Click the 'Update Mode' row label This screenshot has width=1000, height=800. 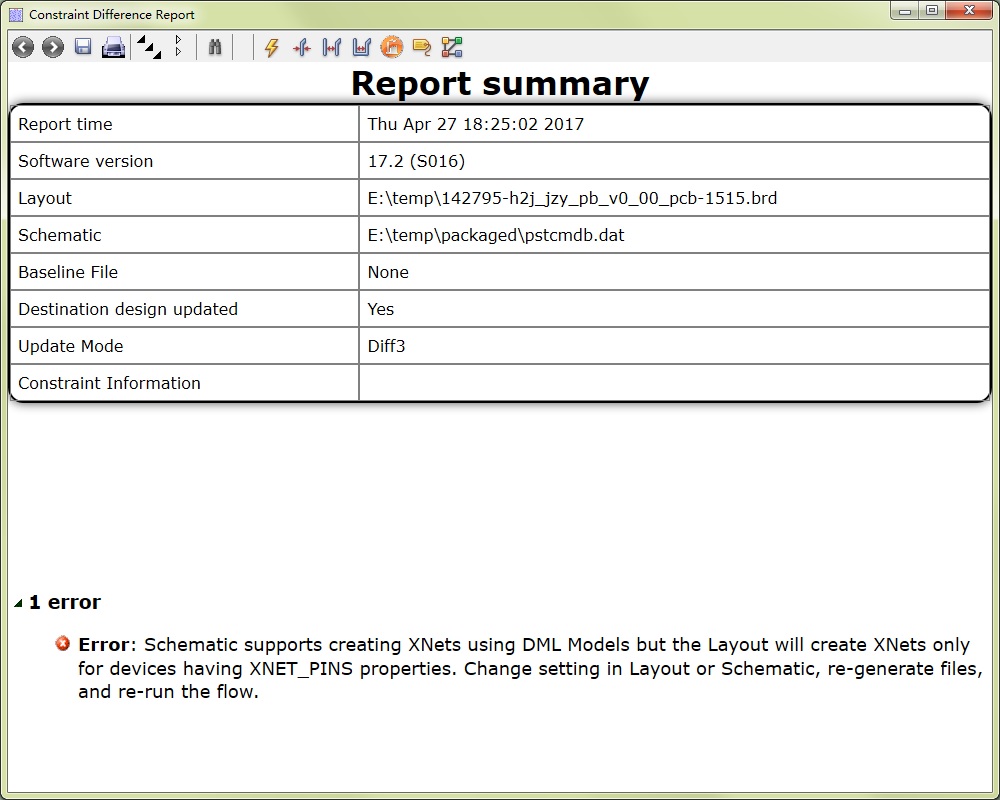click(x=71, y=346)
